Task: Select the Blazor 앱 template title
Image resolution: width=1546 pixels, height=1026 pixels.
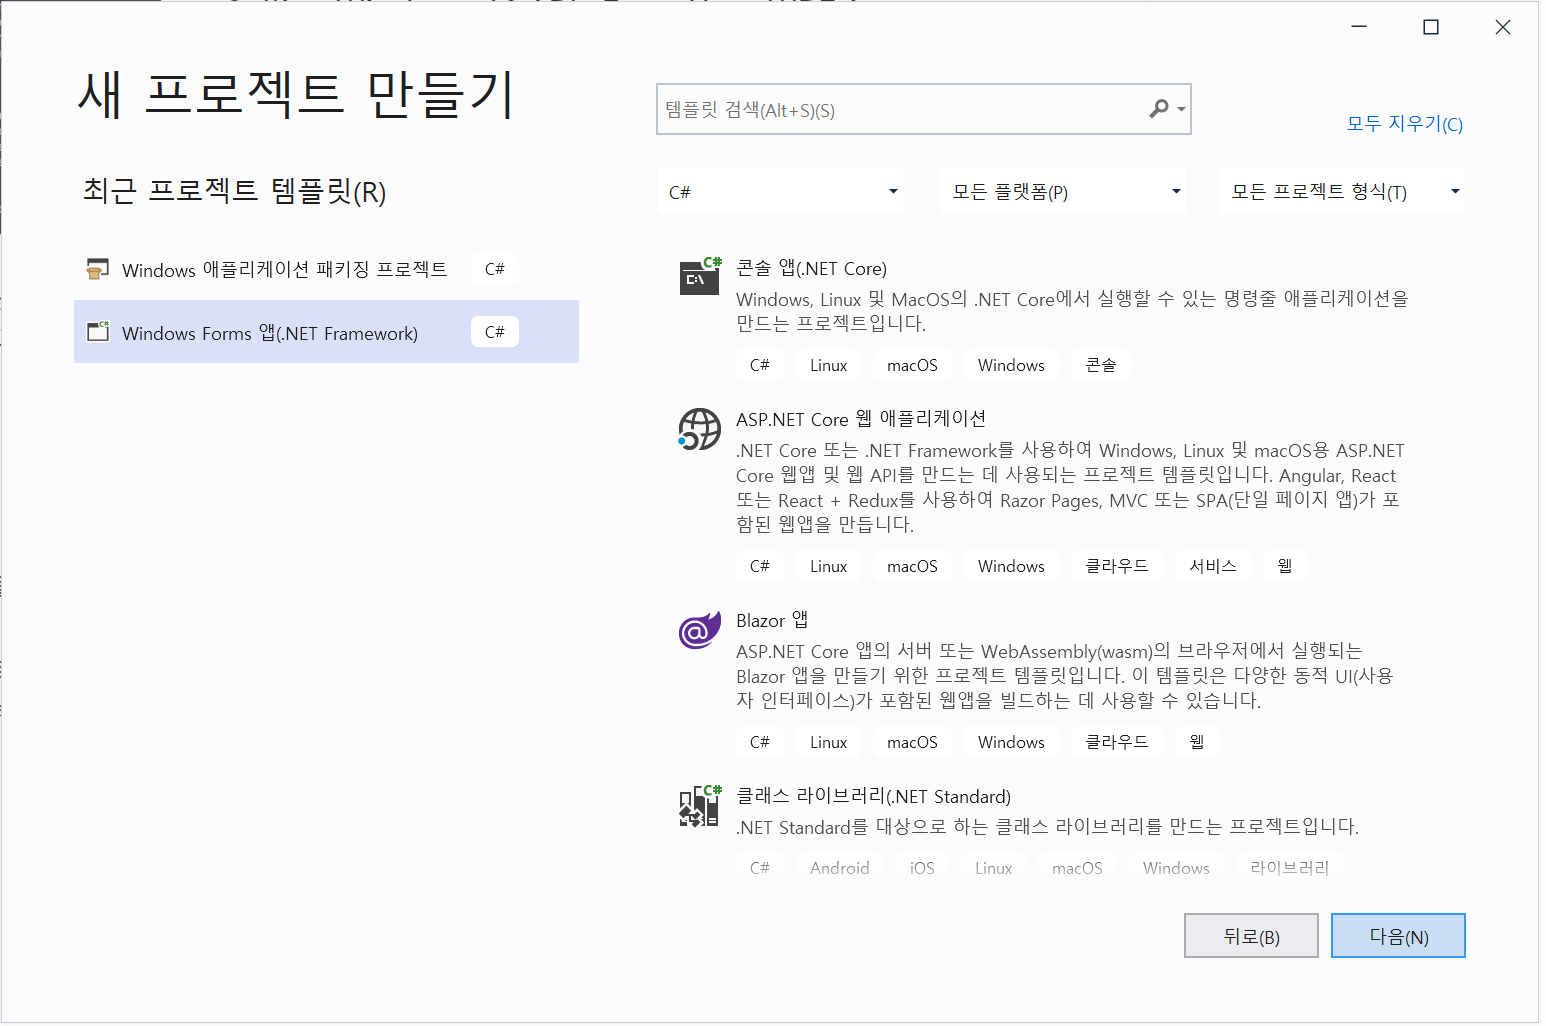Action: (772, 620)
